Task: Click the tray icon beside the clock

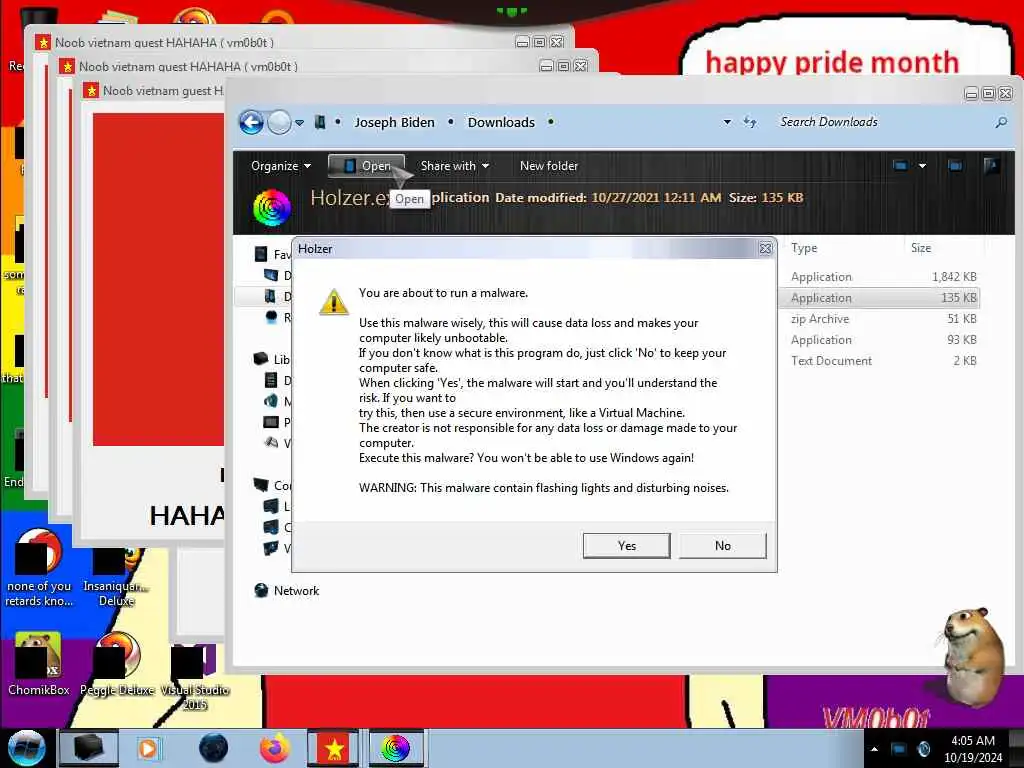Action: (x=923, y=749)
